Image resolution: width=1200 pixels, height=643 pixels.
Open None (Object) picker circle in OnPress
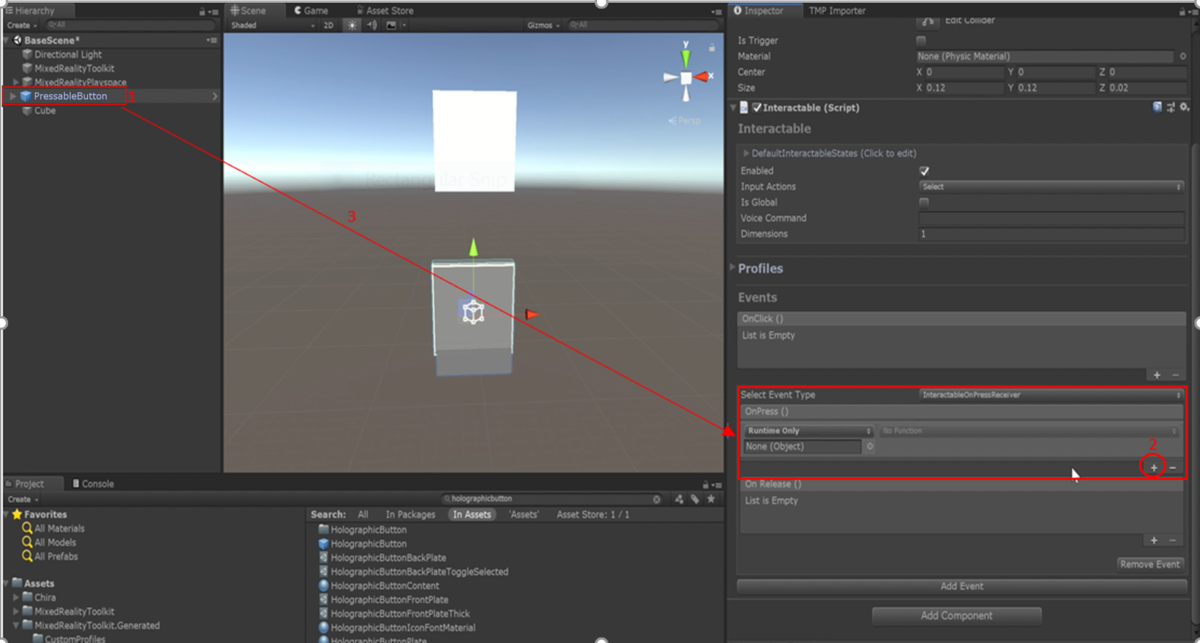pos(870,447)
